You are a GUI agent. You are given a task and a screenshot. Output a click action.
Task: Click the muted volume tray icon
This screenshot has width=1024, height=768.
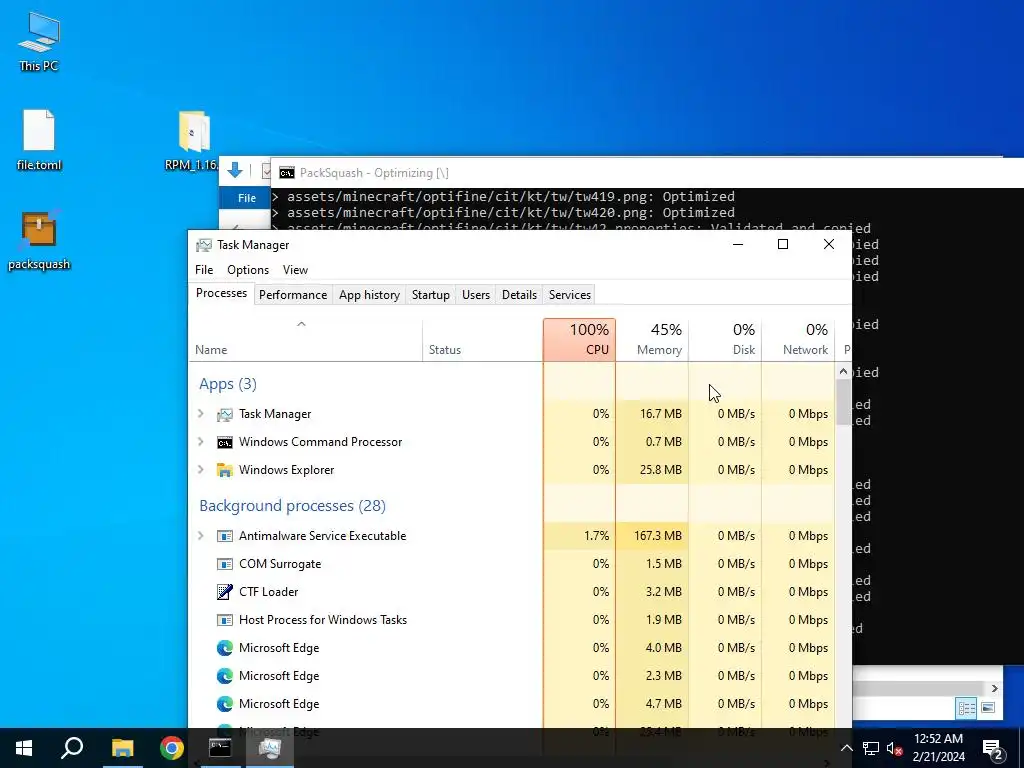[x=894, y=748]
